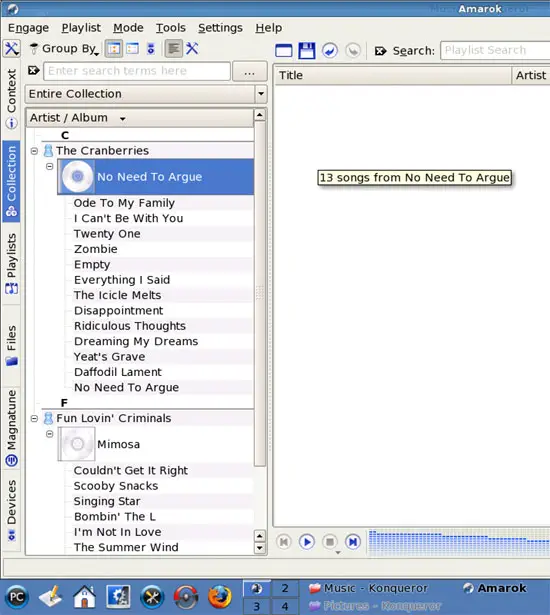Click the redo playlist icon
Screen dimensions: 550x615
pos(353,51)
